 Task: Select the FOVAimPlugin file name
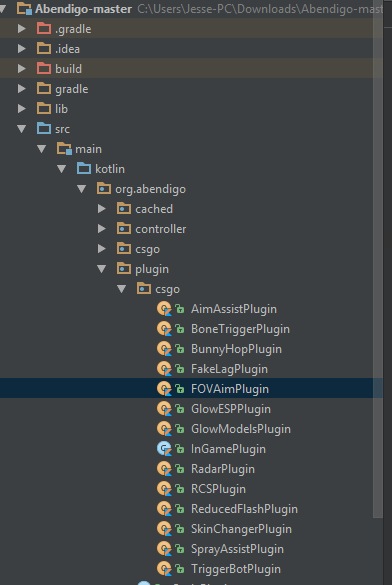230,389
